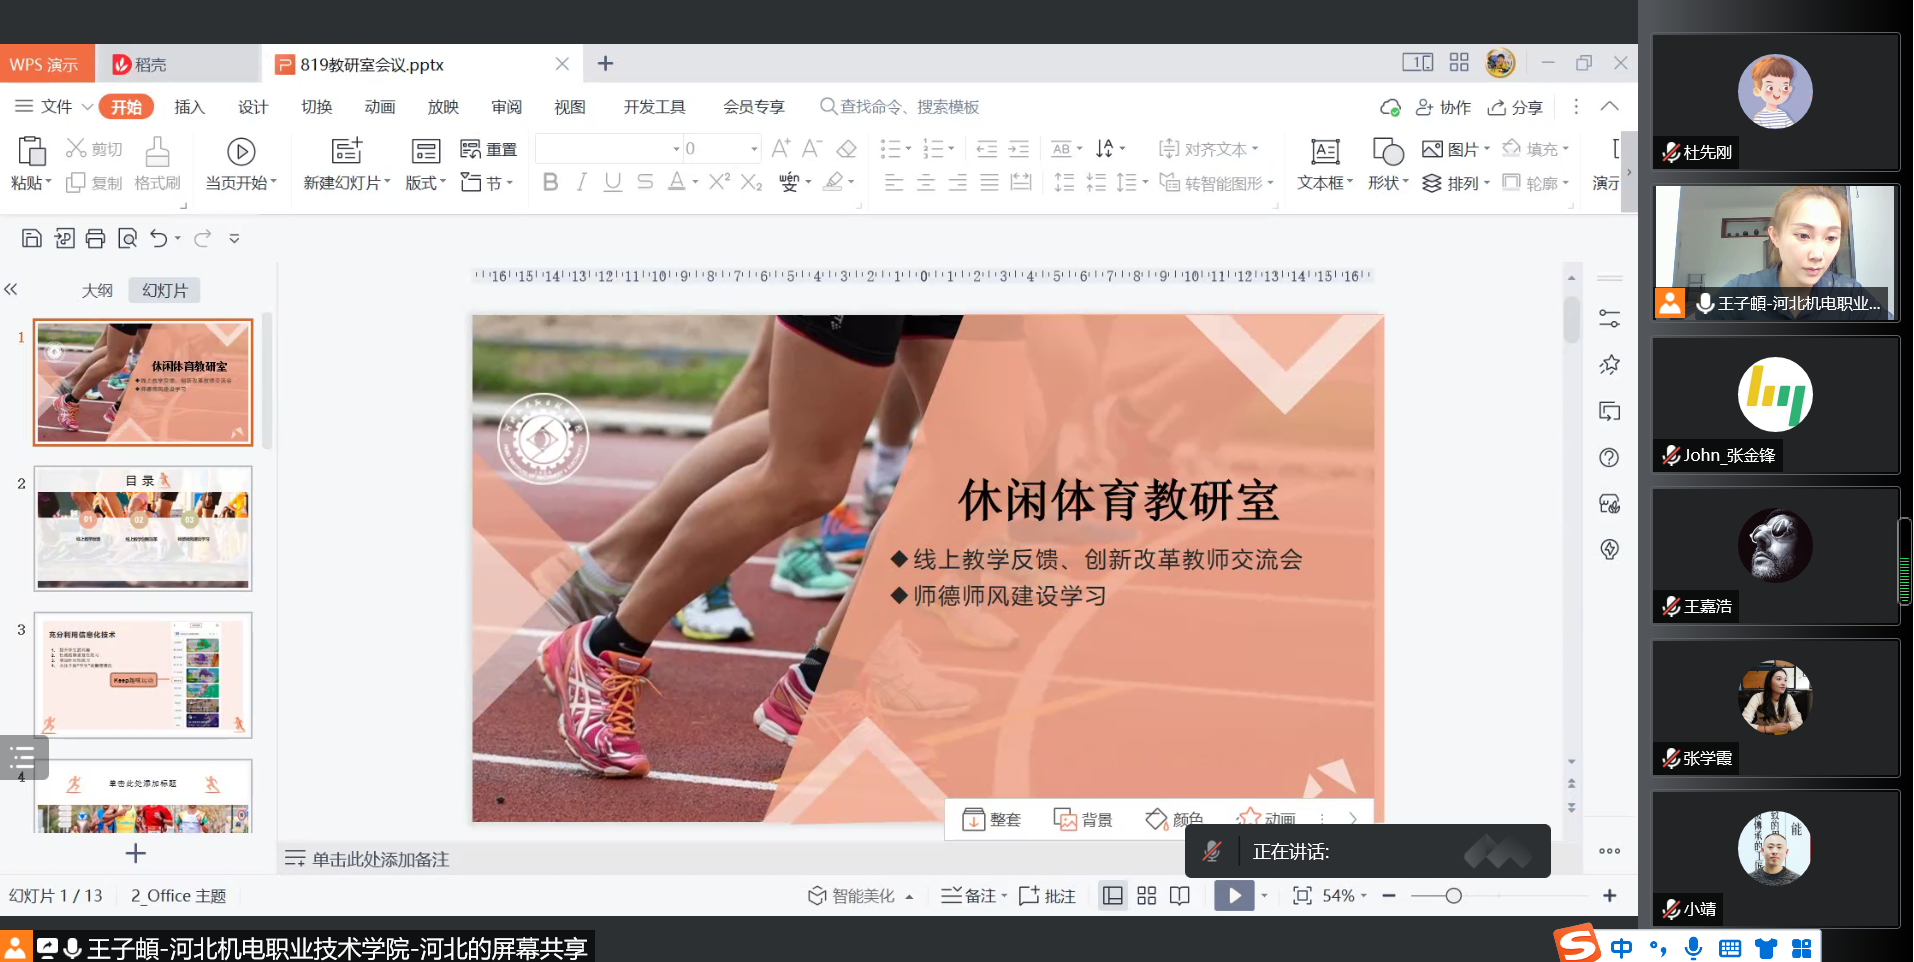The image size is (1914, 962).
Task: Open the animation star icon in right sidebar
Action: point(1609,365)
